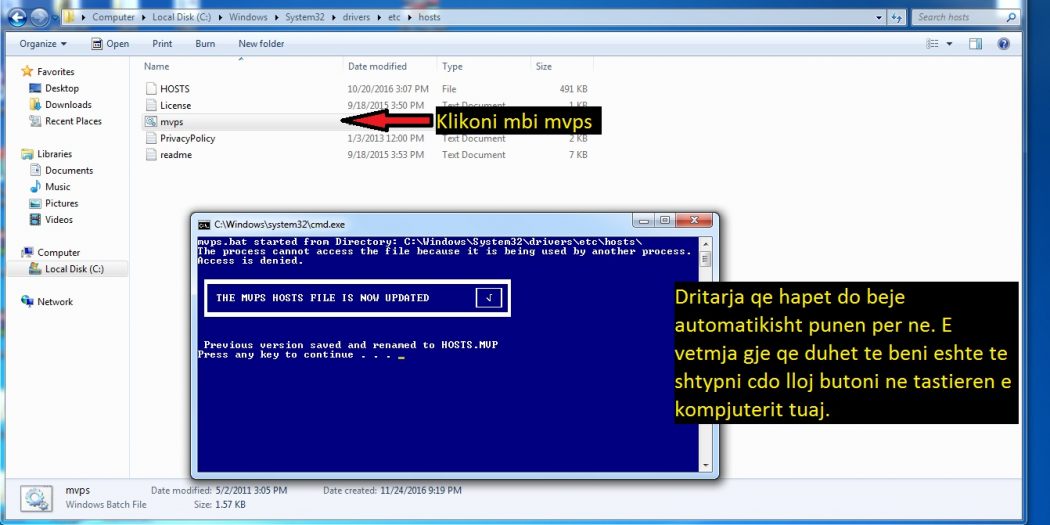
Task: Click the Open toolbar button
Action: coord(110,44)
